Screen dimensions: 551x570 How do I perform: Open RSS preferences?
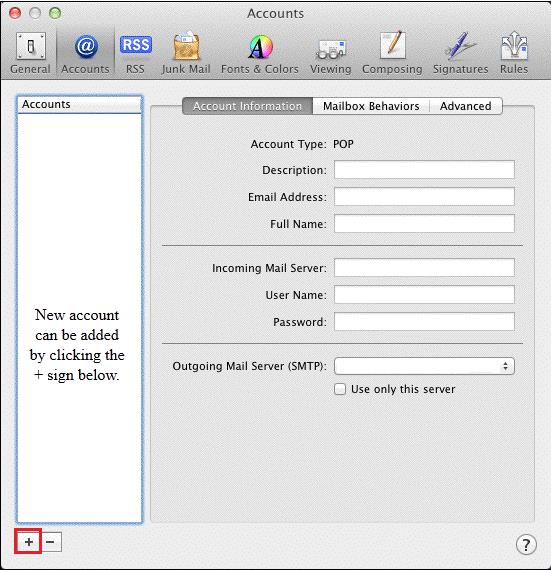[x=136, y=53]
